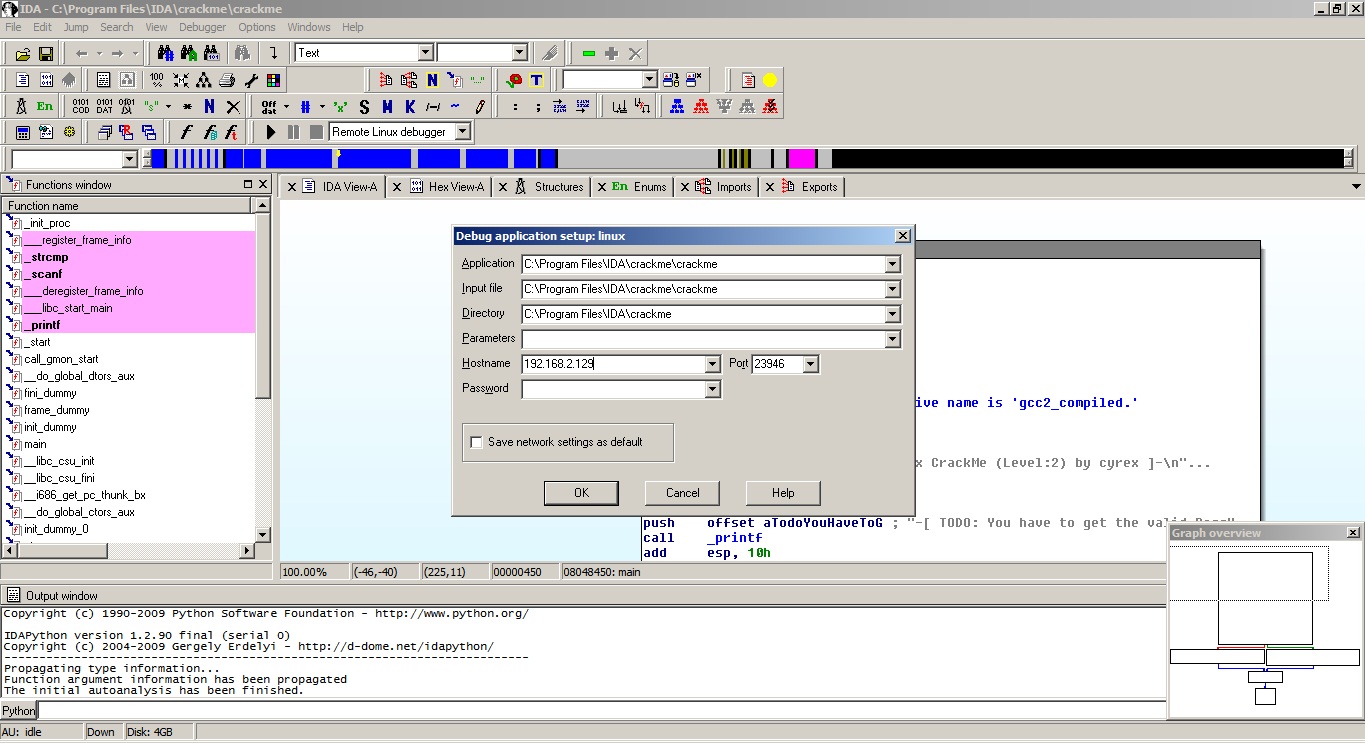Expand the Directory dropdown arrow
This screenshot has width=1365, height=743.
pos(892,314)
